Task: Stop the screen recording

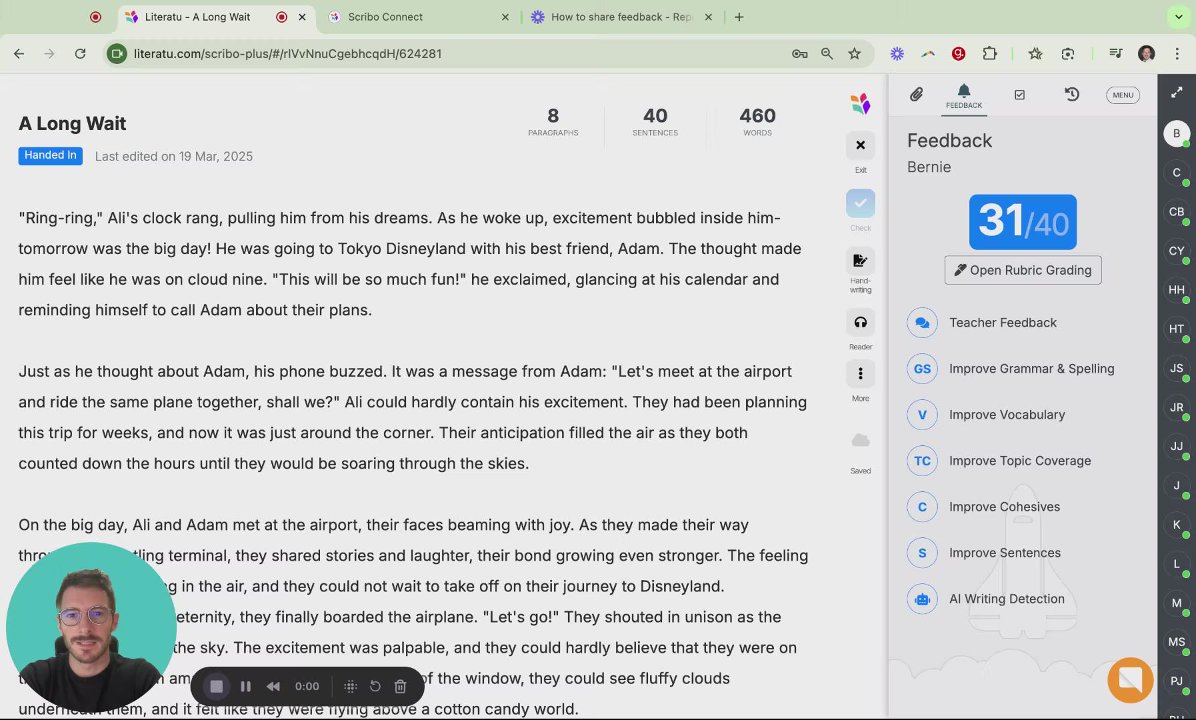Action: coord(217,686)
